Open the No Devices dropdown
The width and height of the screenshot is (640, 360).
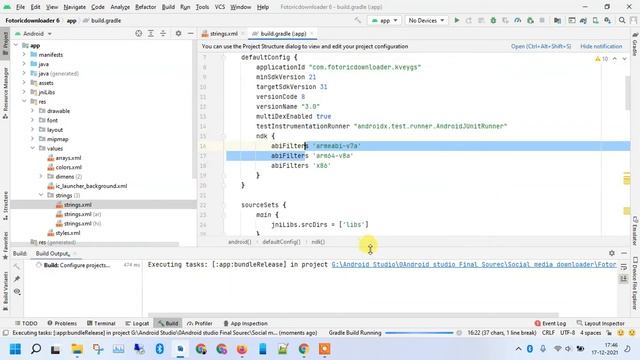point(426,20)
